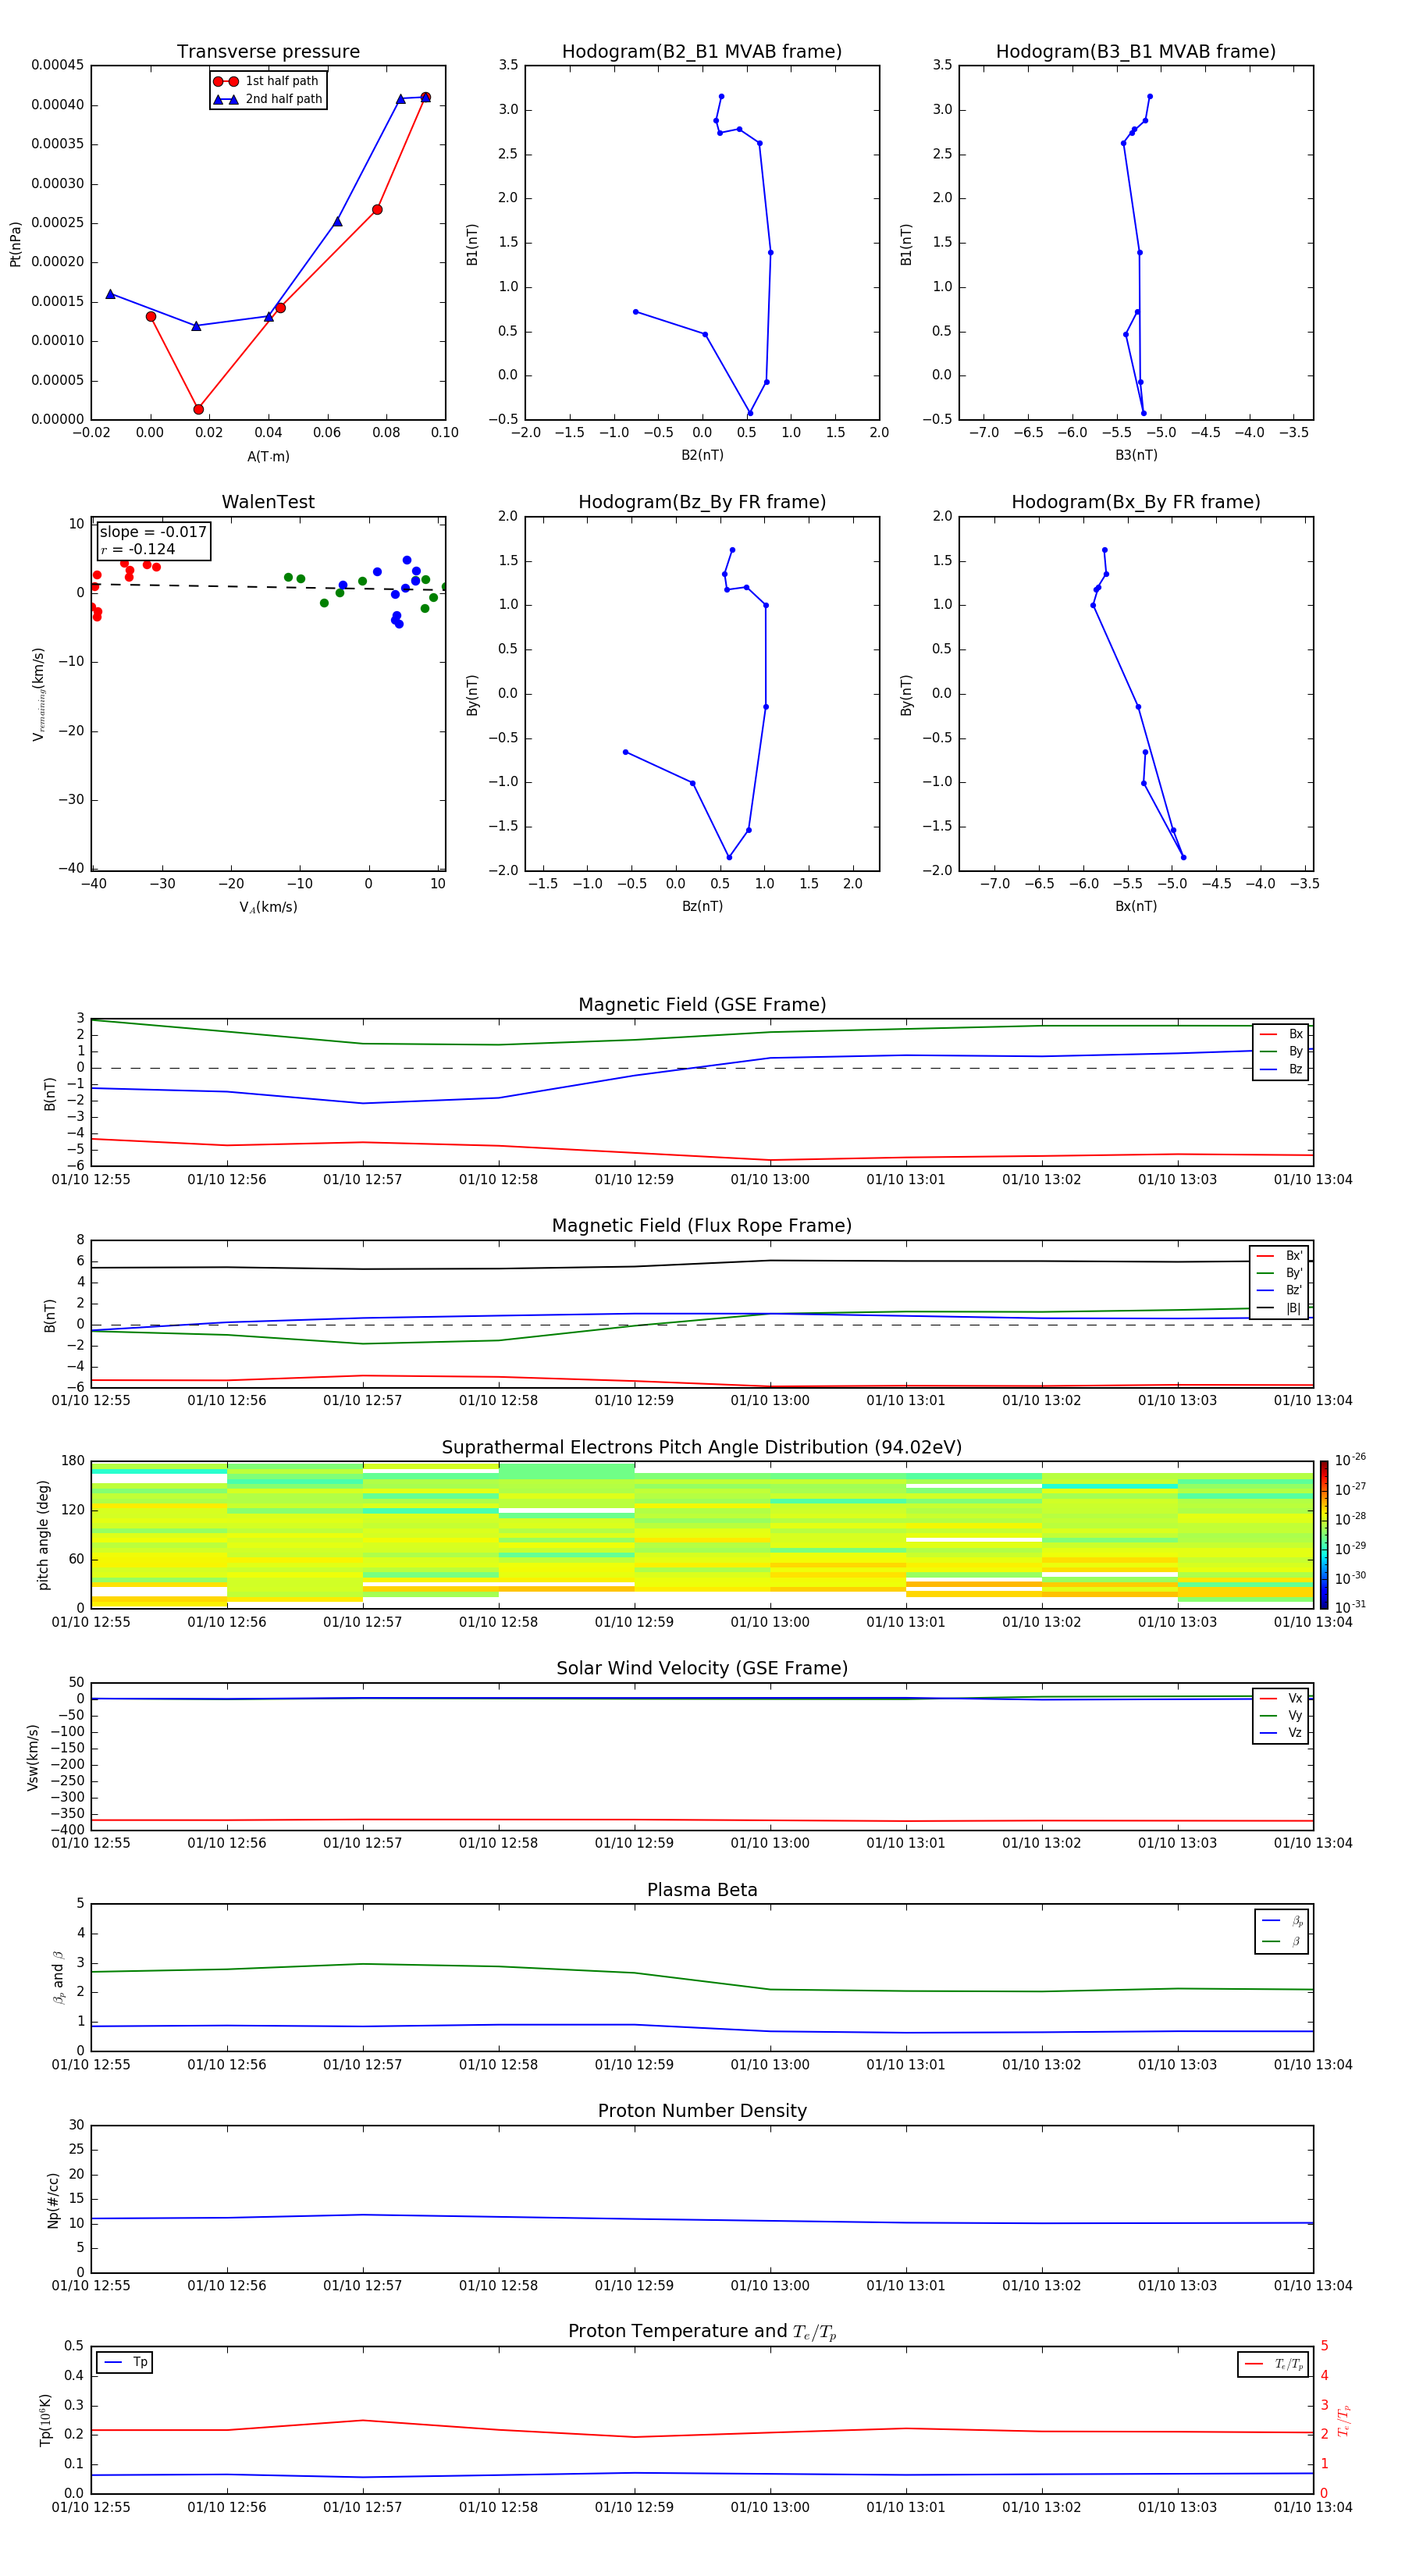Click 'Bz' legend entry in GSE field plot
Screen dimensions: 1405x2576
coord(1281,1069)
